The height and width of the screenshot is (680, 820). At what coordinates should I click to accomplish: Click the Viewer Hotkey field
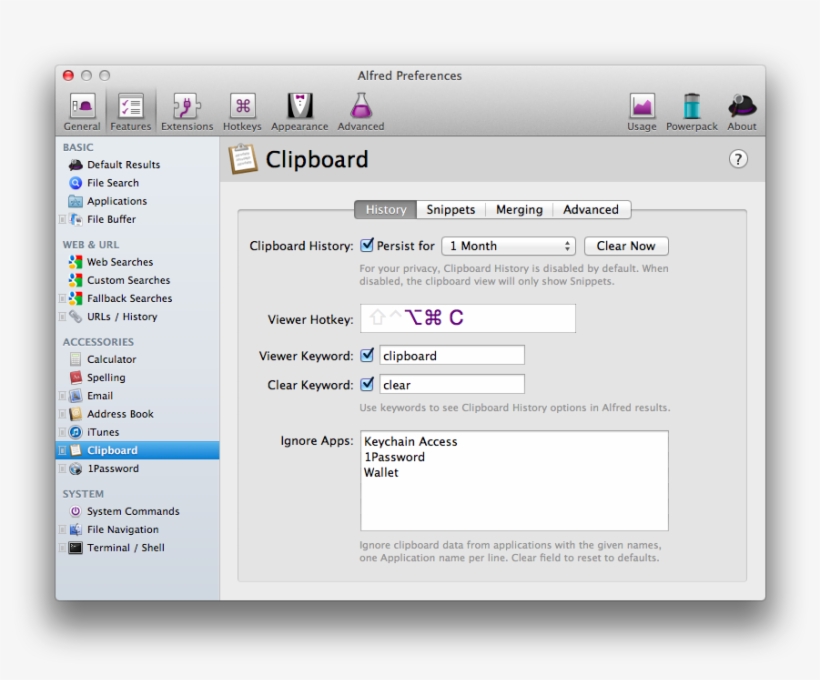(x=468, y=318)
